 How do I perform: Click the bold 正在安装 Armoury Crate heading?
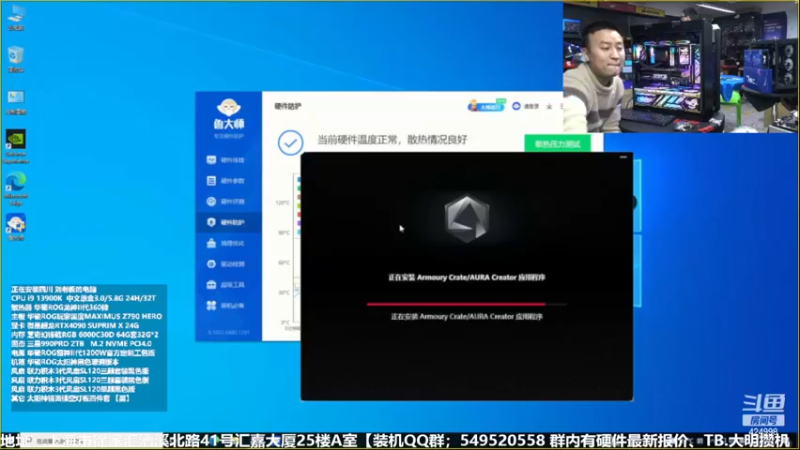466,278
